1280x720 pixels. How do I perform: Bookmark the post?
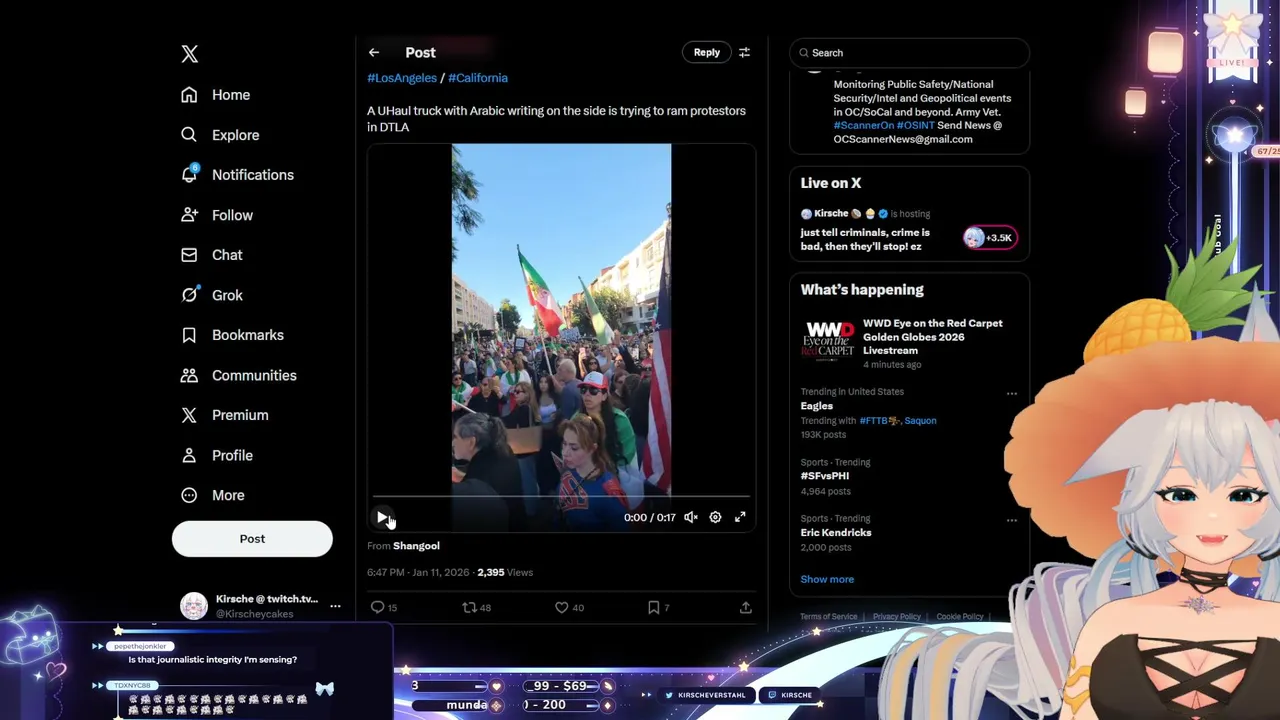(x=653, y=607)
